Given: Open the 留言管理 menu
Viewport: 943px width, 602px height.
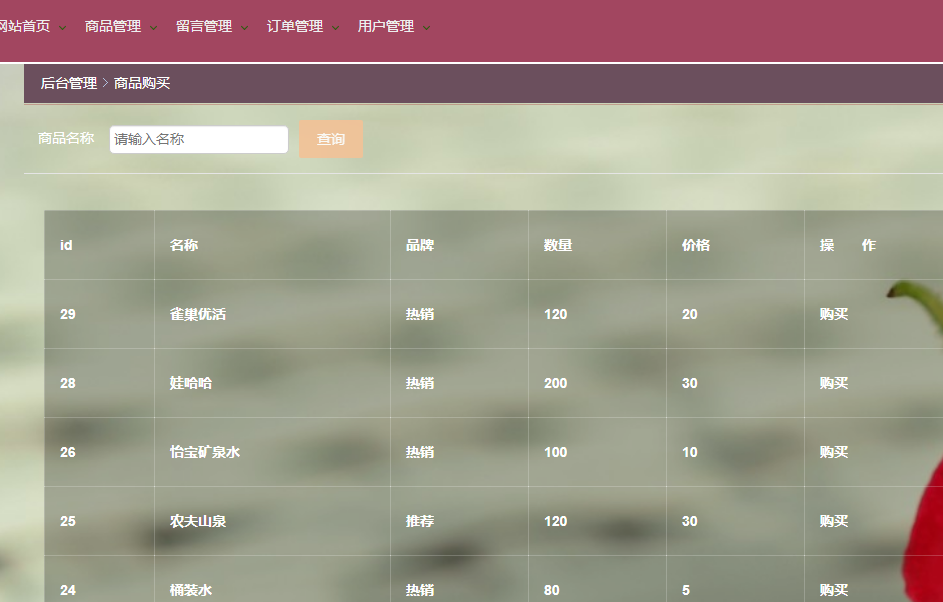Looking at the screenshot, I should click(x=204, y=26).
